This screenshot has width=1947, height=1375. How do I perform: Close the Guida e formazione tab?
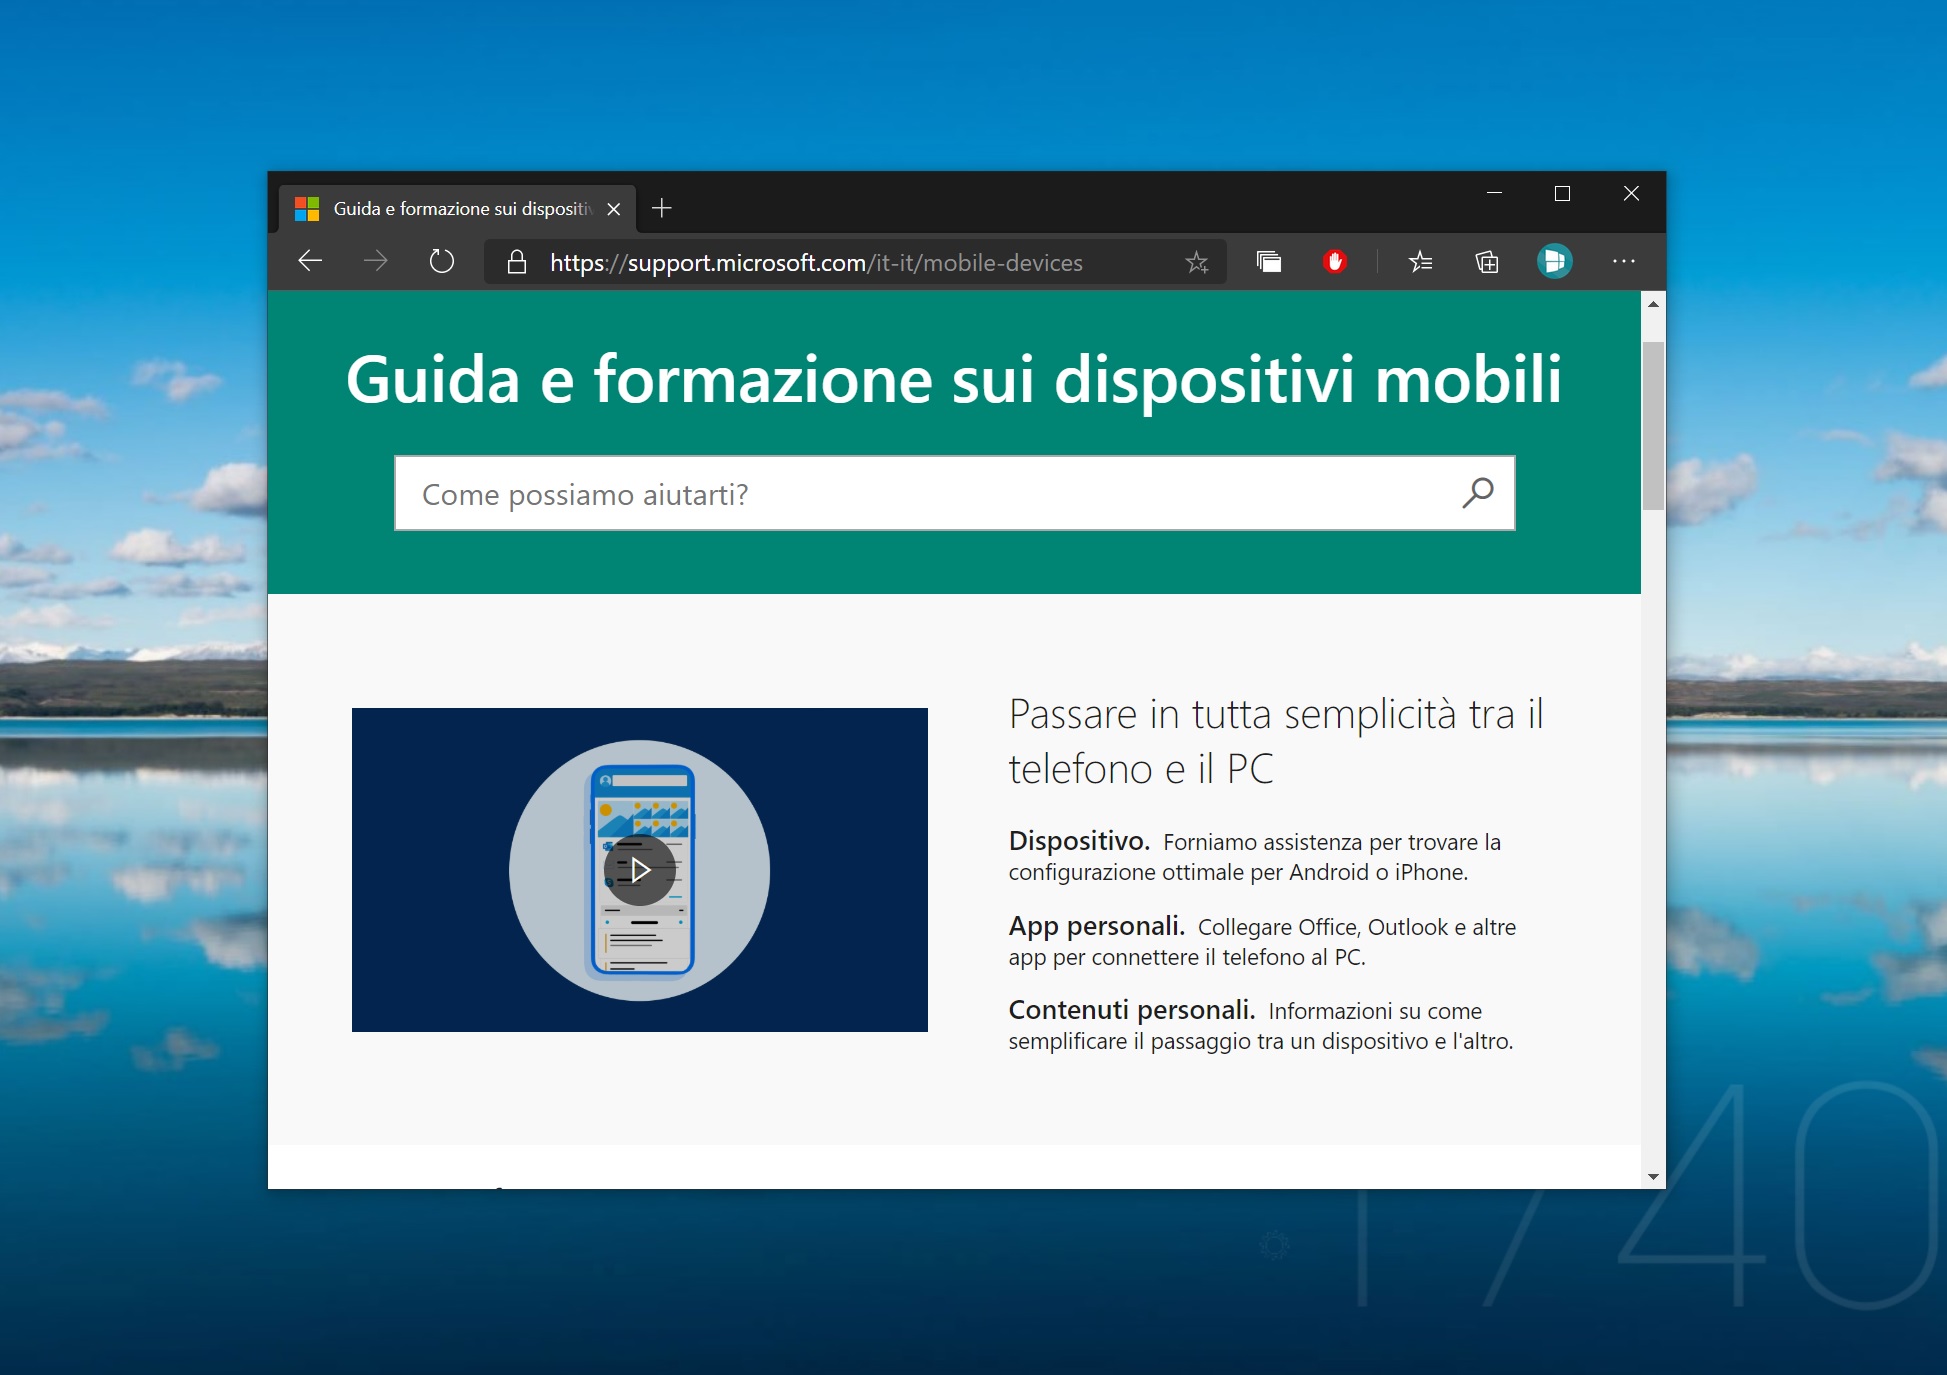(x=614, y=209)
